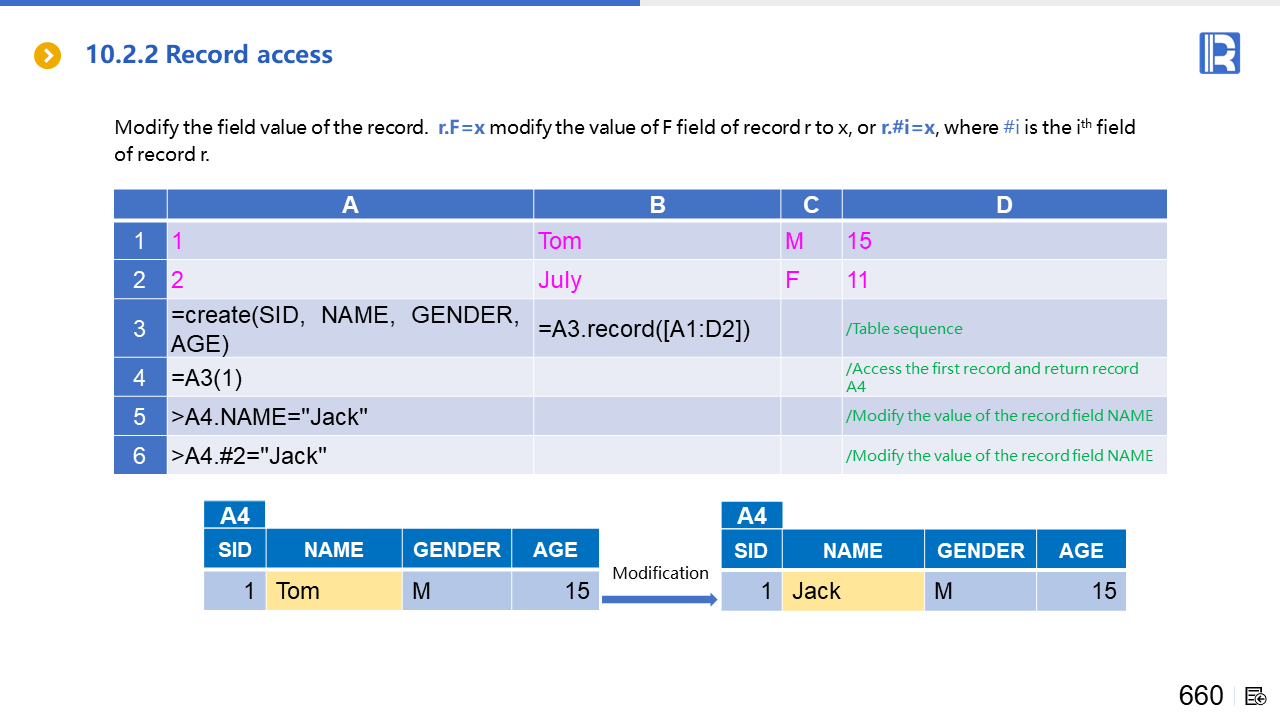
Task: Click the slide progress bar at top
Action: [320, 3]
